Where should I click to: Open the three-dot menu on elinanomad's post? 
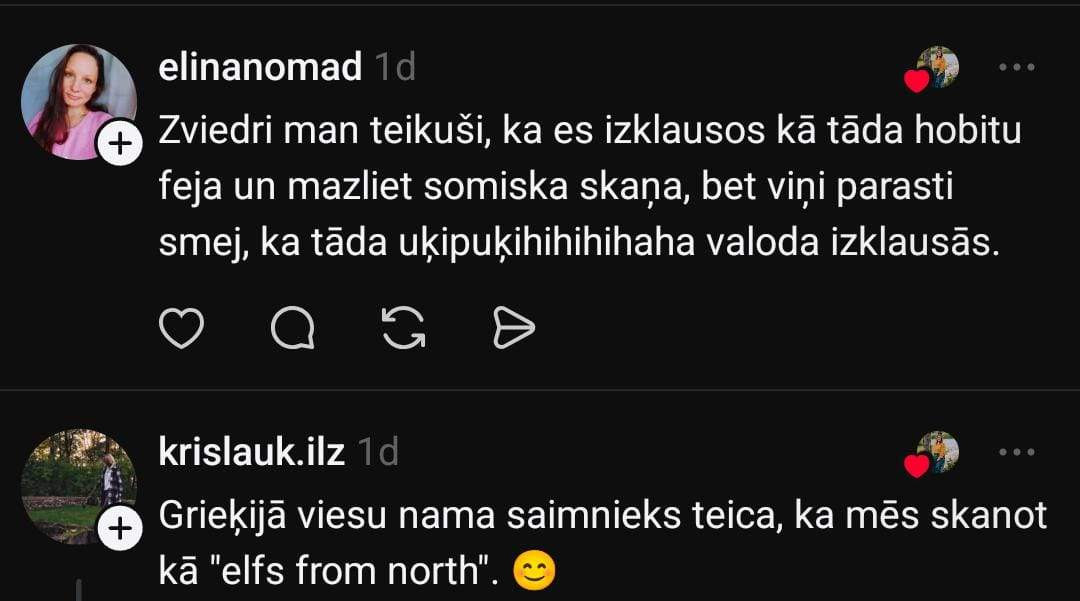pos(1017,67)
